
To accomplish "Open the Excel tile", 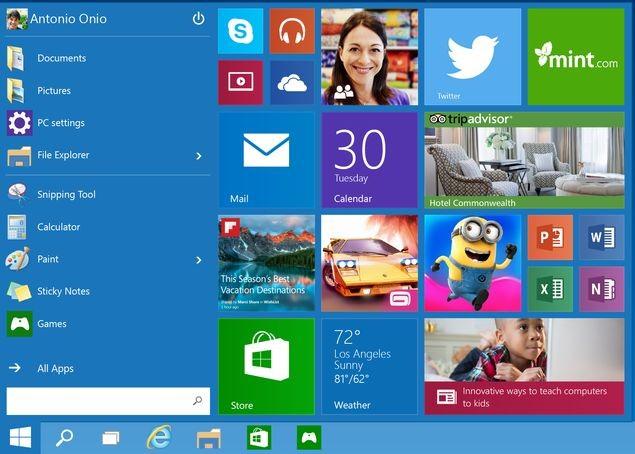I will [549, 289].
